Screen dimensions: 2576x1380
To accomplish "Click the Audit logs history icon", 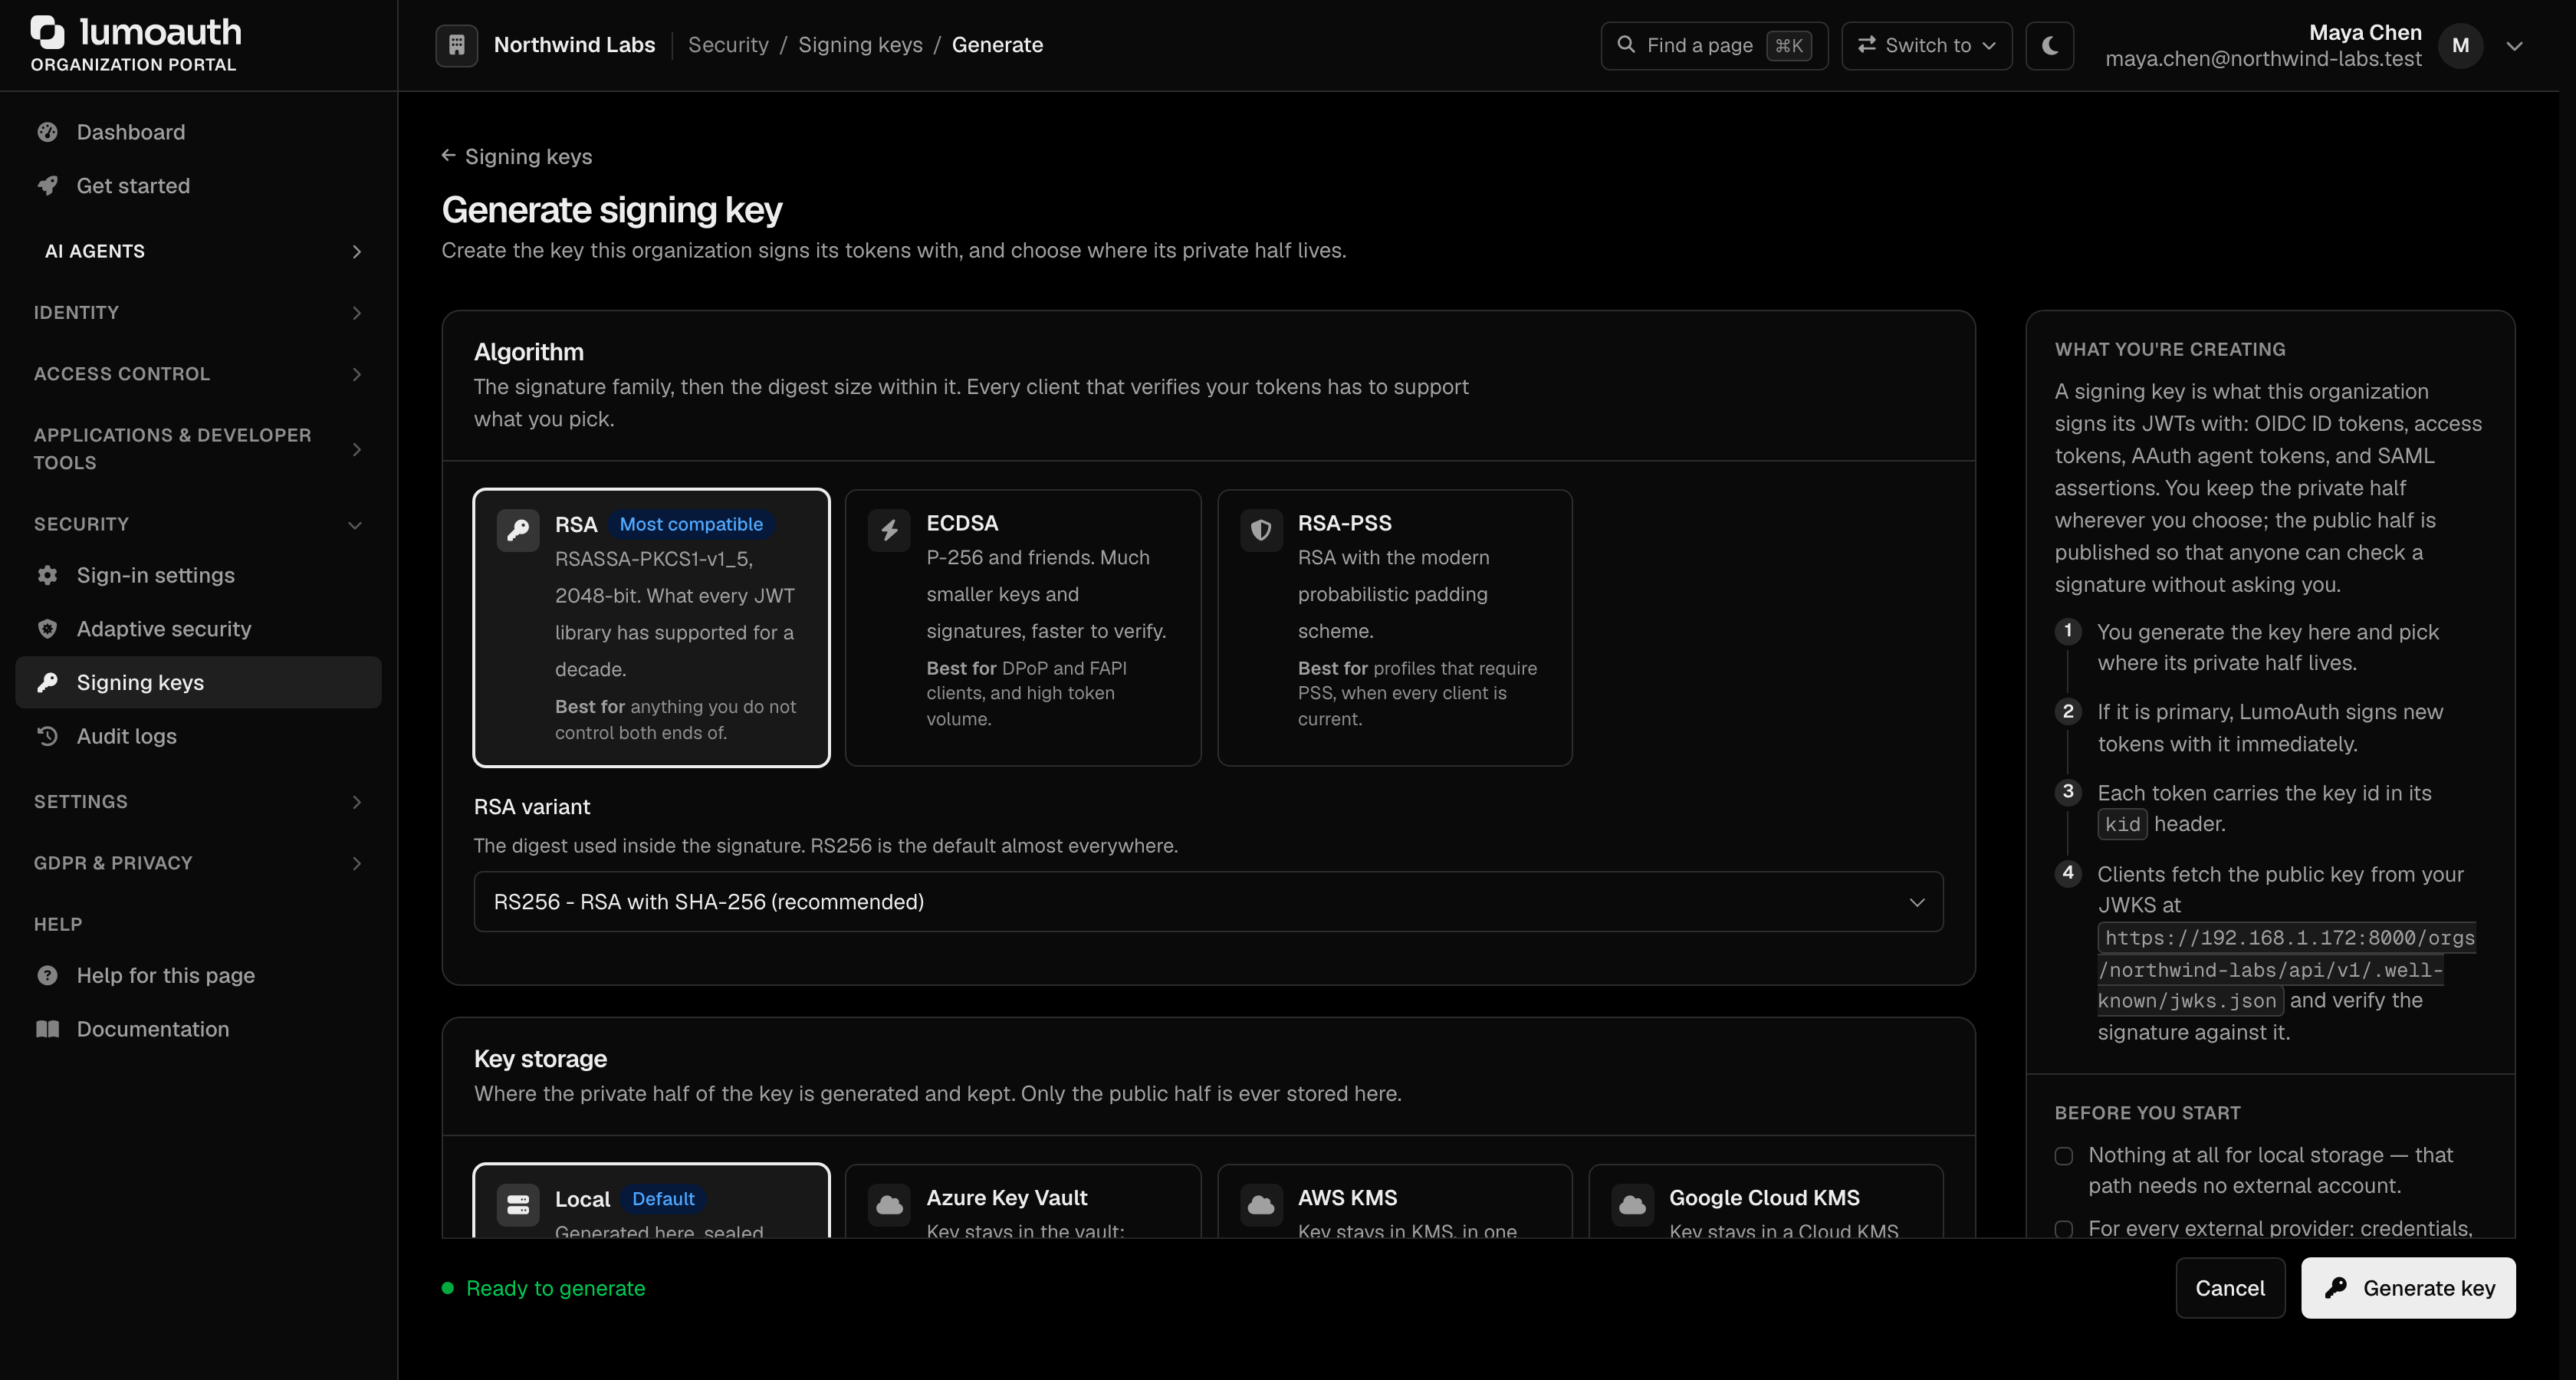I will point(47,736).
